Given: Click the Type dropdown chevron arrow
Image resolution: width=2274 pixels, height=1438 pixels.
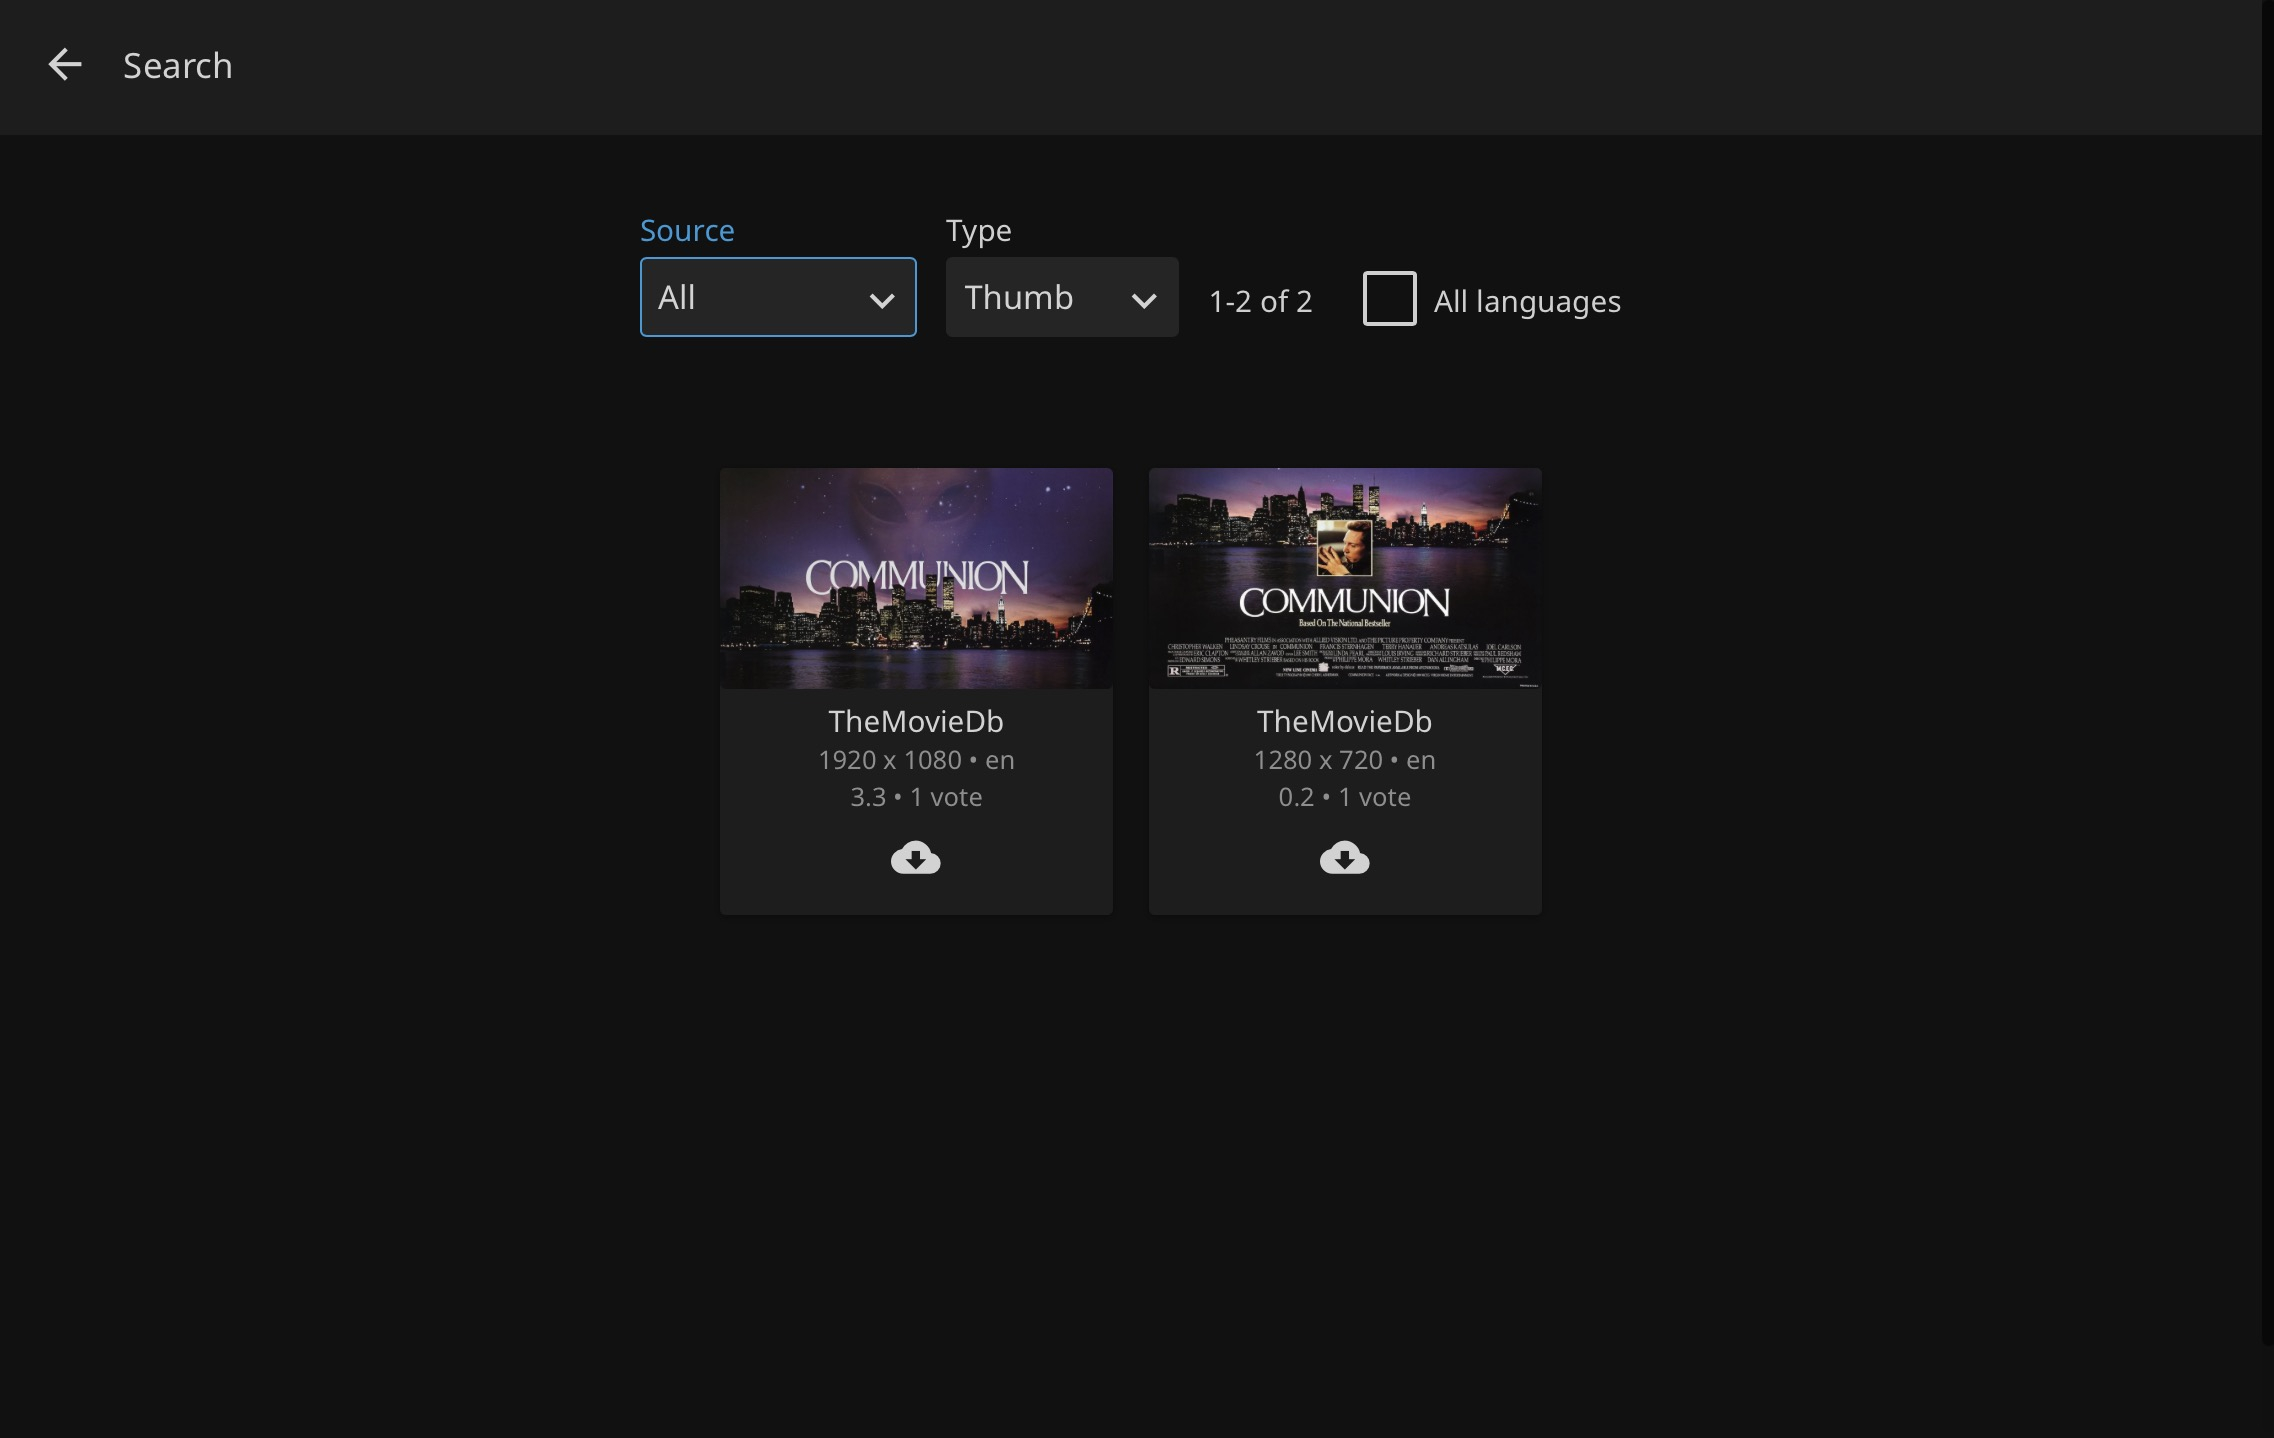Looking at the screenshot, I should coord(1143,300).
